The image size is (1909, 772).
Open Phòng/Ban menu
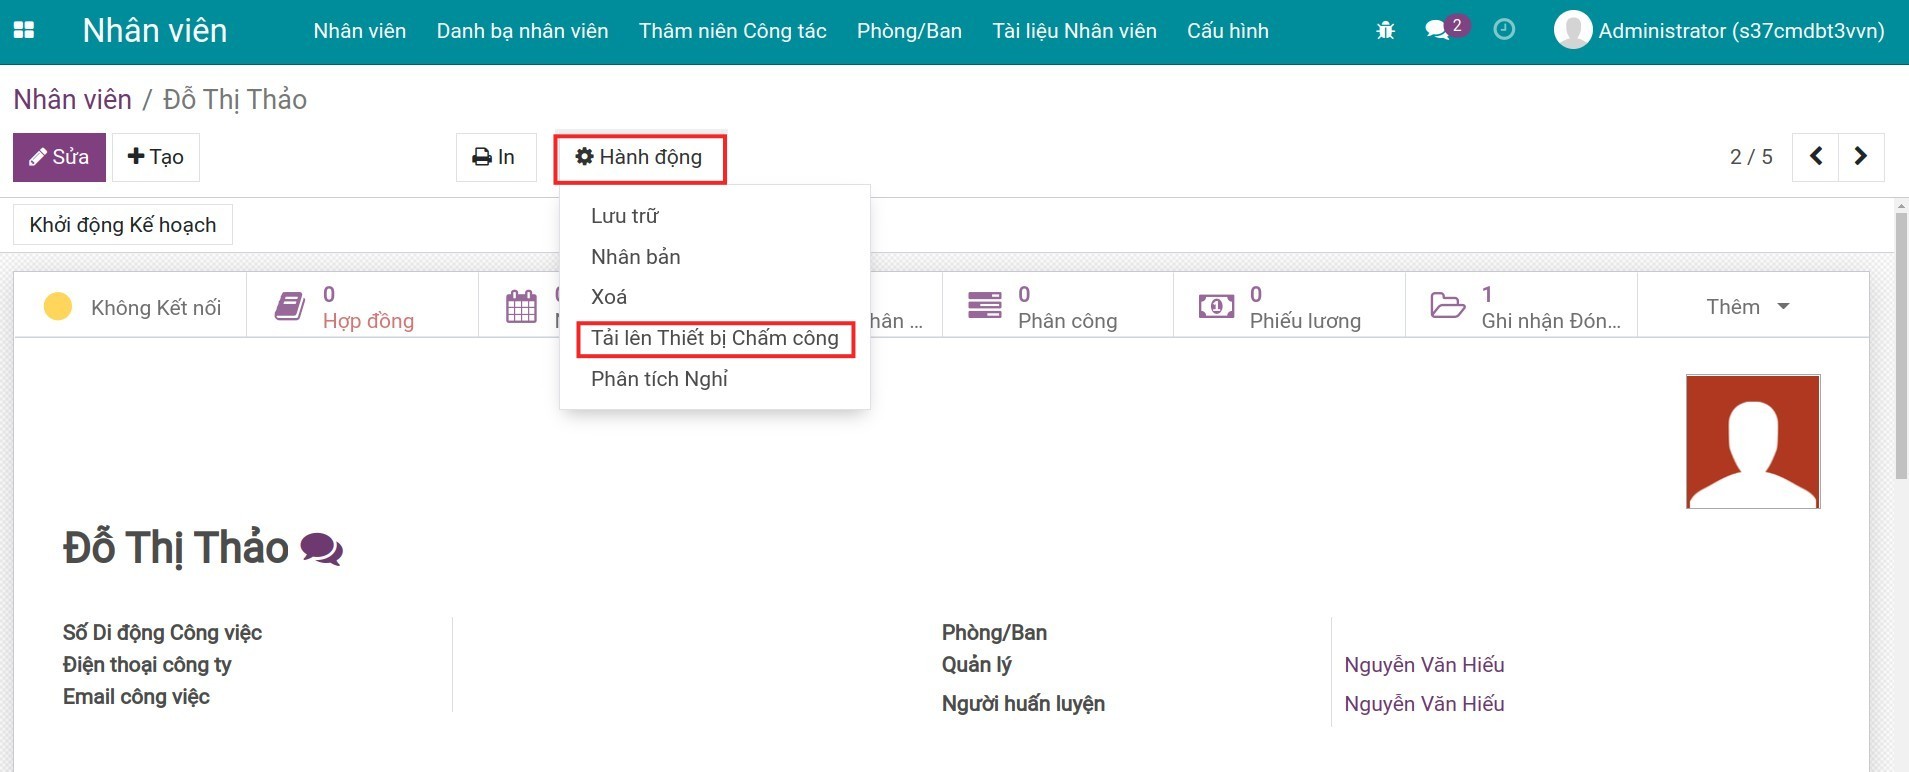coord(909,31)
